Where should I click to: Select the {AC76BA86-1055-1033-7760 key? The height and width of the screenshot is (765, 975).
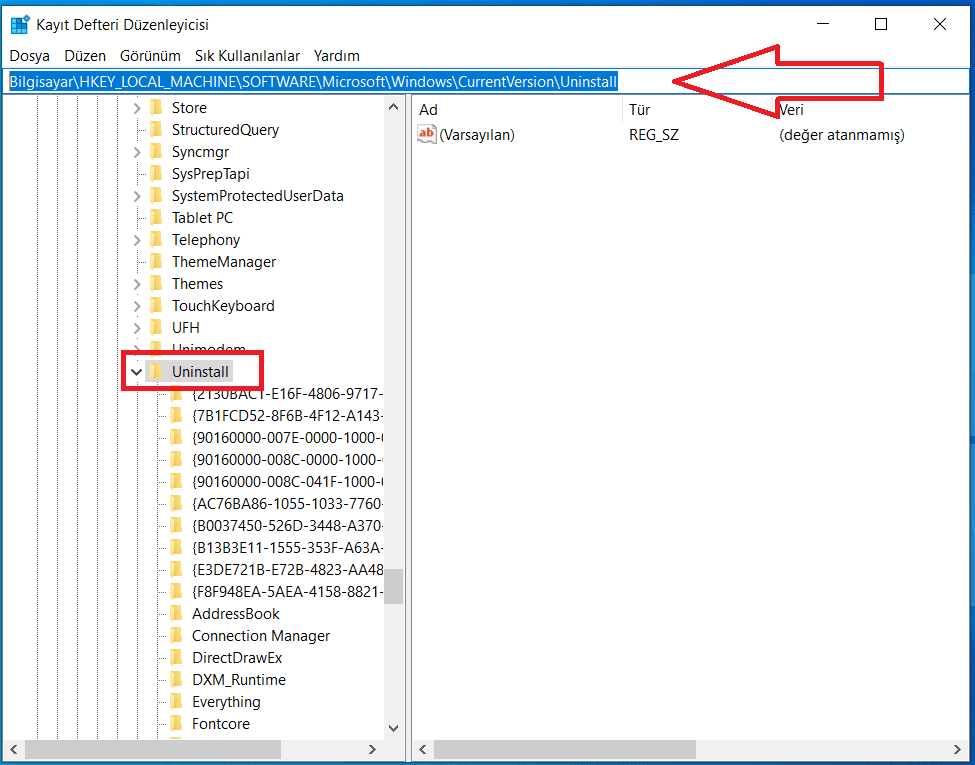[x=287, y=504]
